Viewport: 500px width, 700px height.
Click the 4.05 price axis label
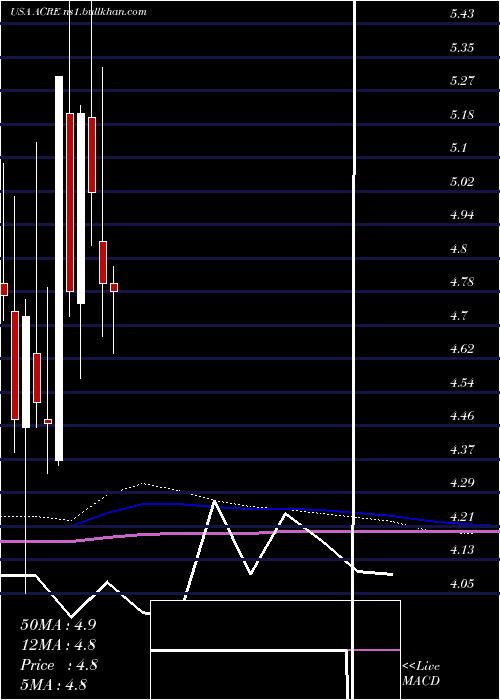(x=462, y=583)
